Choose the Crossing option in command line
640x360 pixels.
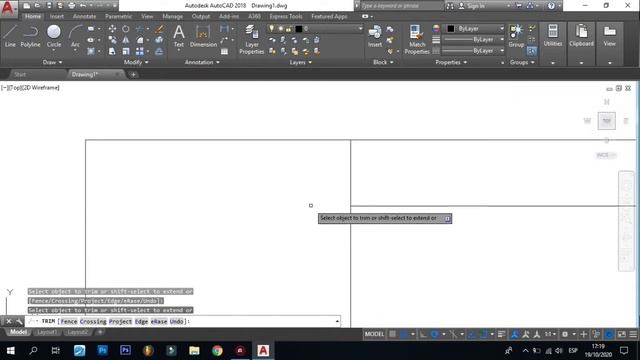(93, 321)
